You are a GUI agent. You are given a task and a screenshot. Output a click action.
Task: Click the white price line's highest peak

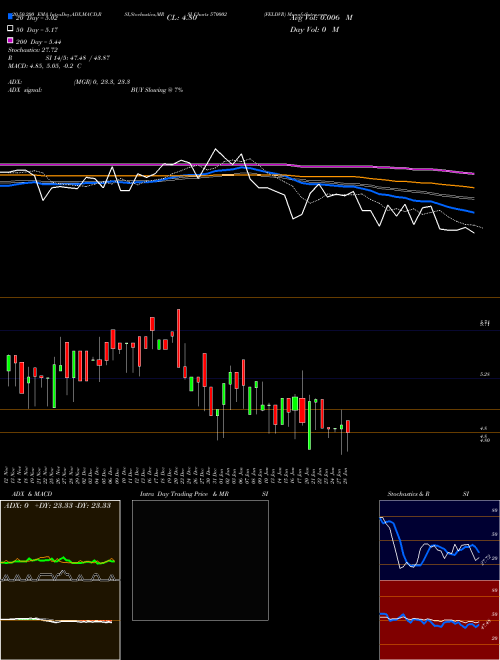point(216,149)
